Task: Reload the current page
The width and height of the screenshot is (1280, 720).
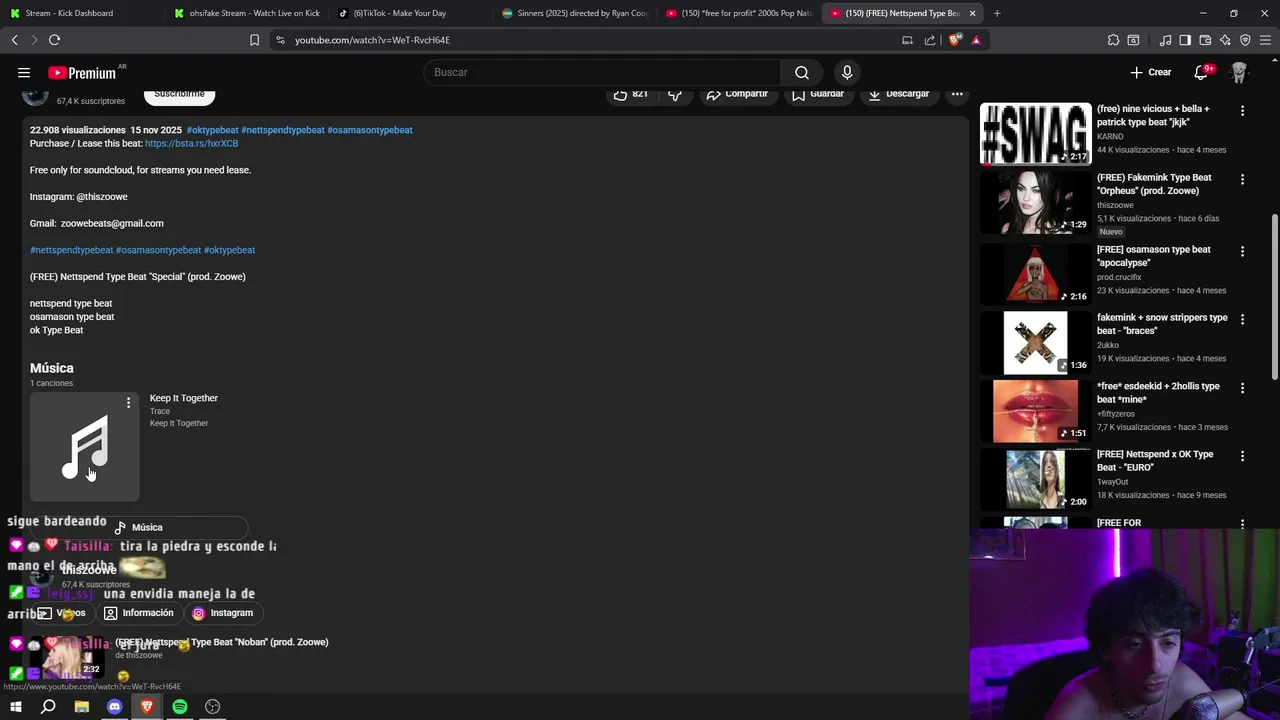Action: pyautogui.click(x=54, y=40)
